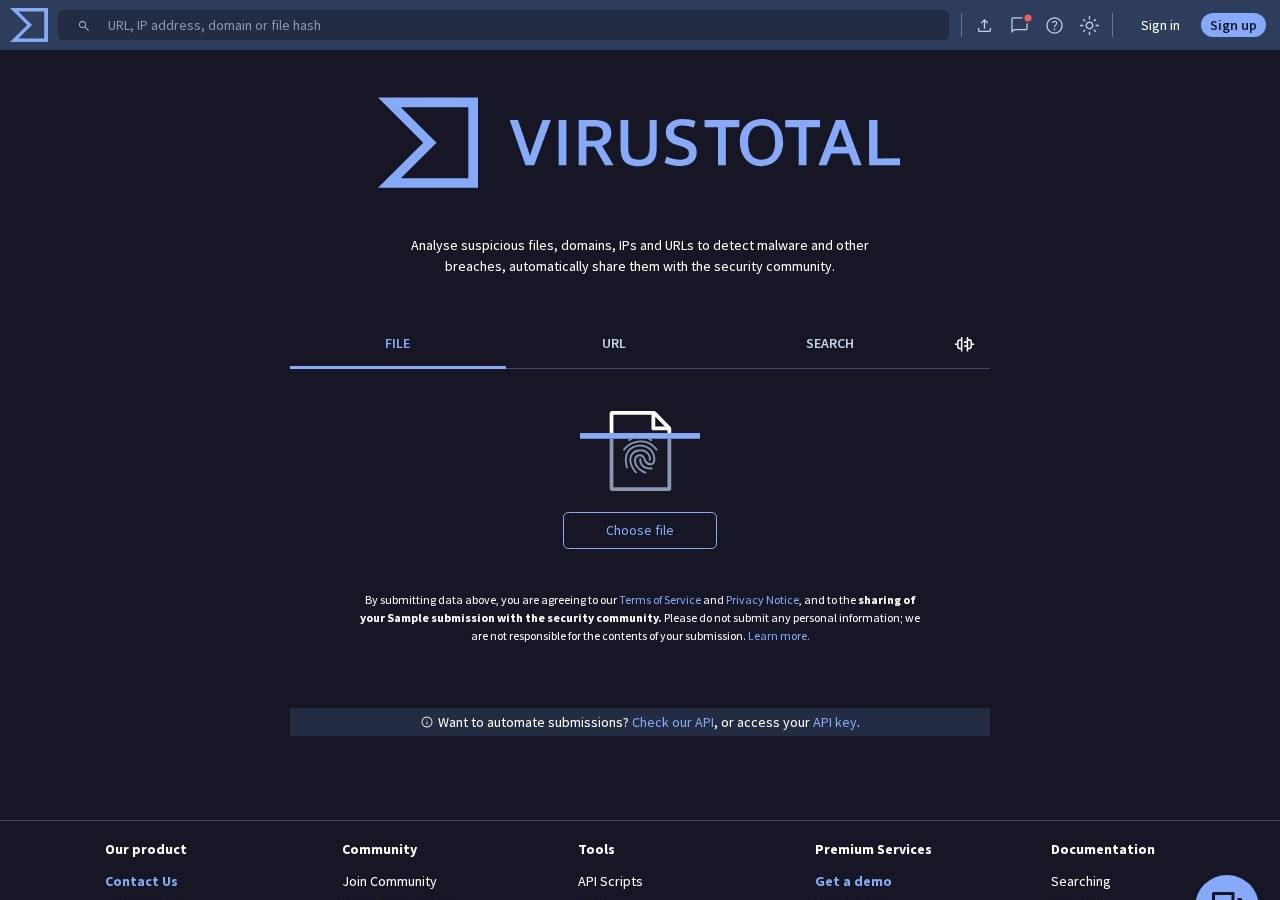Click the info icon beside automate submissions
This screenshot has width=1280, height=900.
[427, 722]
